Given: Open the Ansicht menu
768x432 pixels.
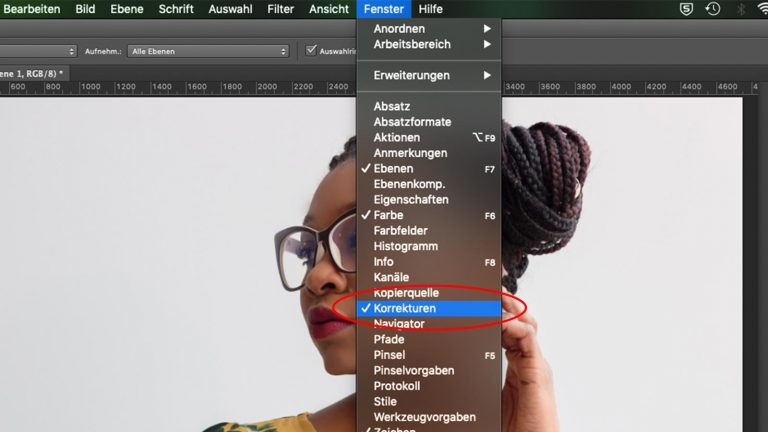Looking at the screenshot, I should click(x=329, y=9).
